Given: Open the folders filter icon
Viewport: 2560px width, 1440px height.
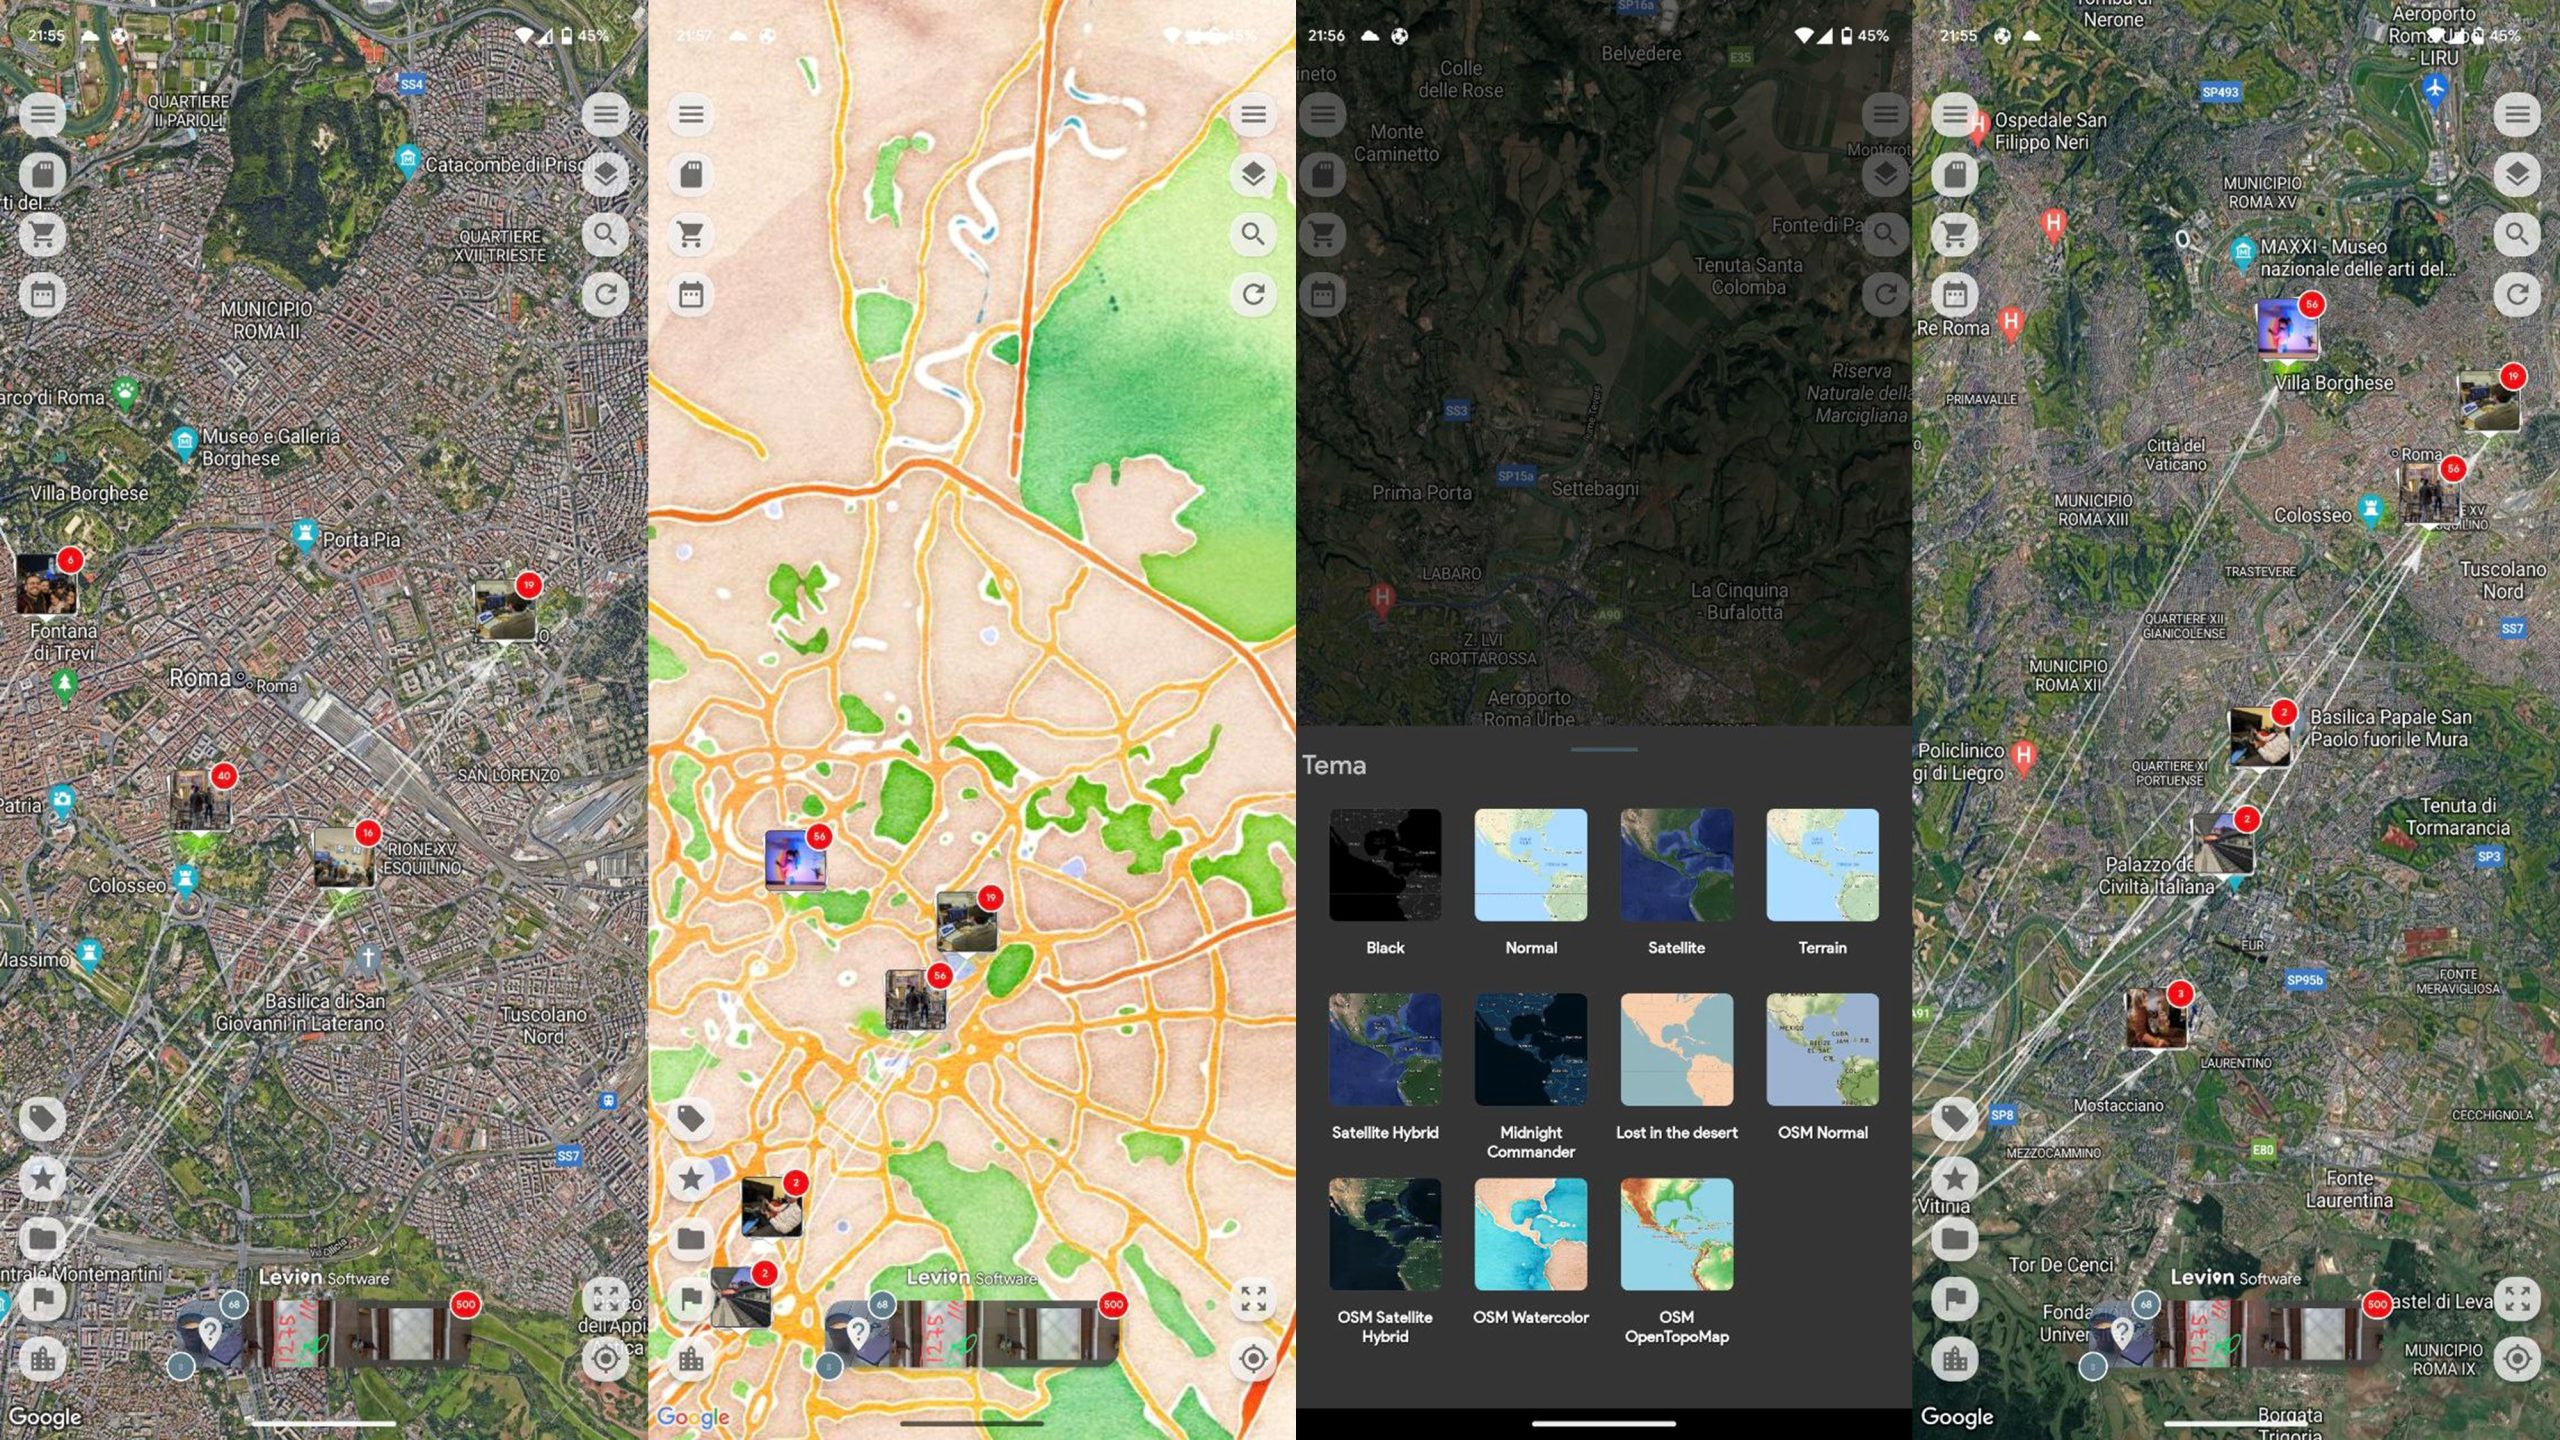Looking at the screenshot, I should click(42, 1237).
